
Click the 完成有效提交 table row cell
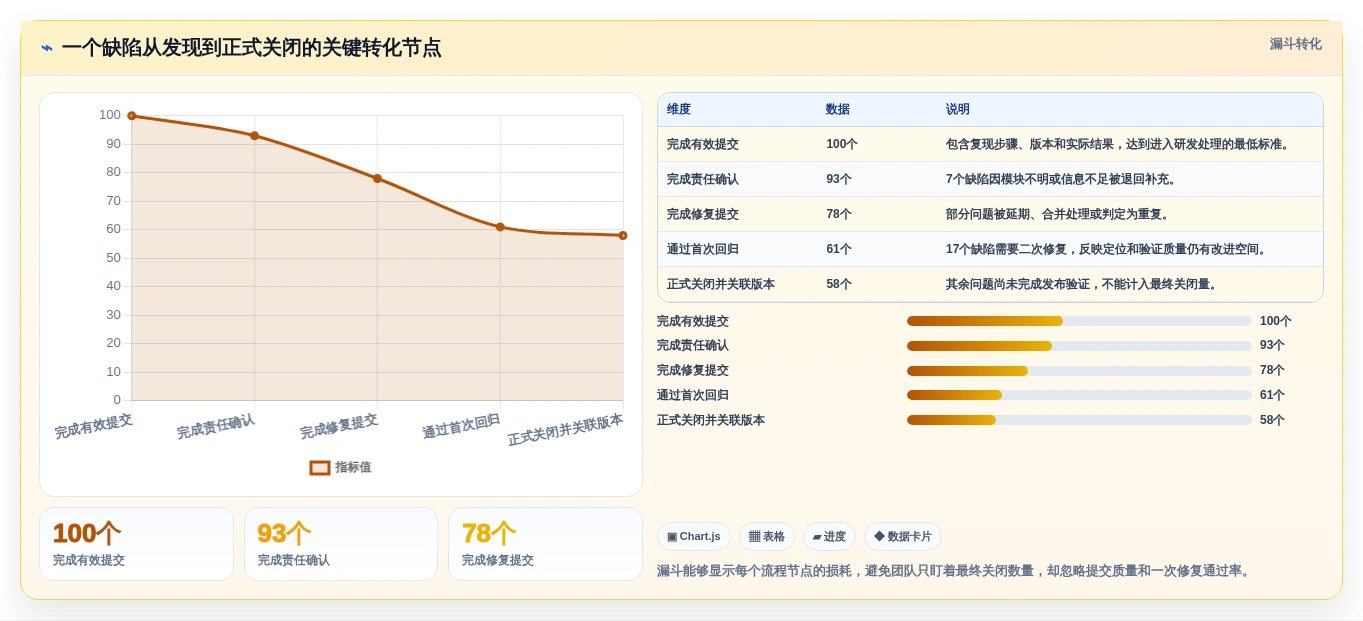coord(703,144)
